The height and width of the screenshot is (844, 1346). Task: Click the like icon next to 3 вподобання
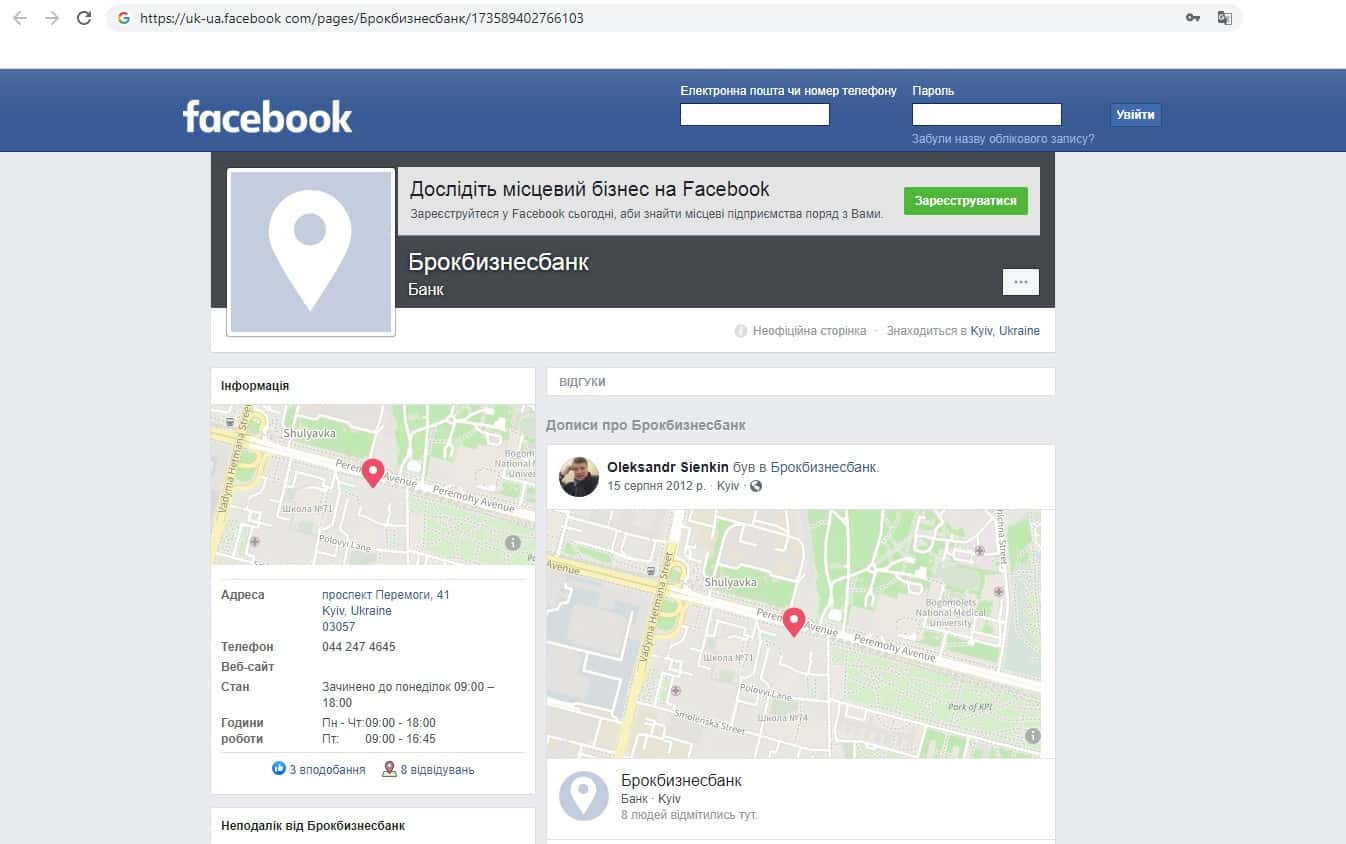pos(279,769)
